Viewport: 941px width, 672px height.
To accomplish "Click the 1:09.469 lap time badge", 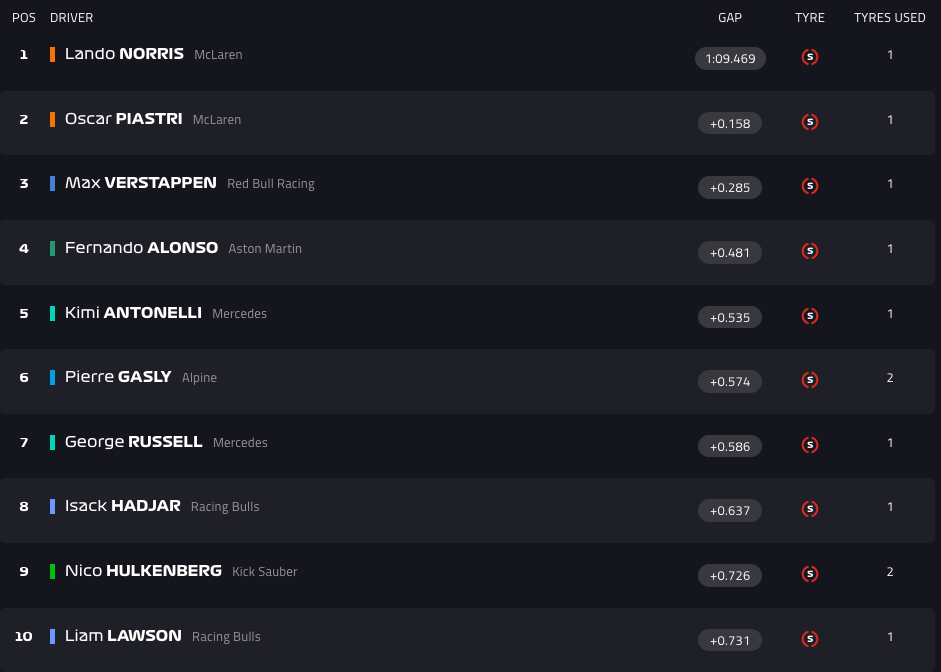I will [x=730, y=59].
